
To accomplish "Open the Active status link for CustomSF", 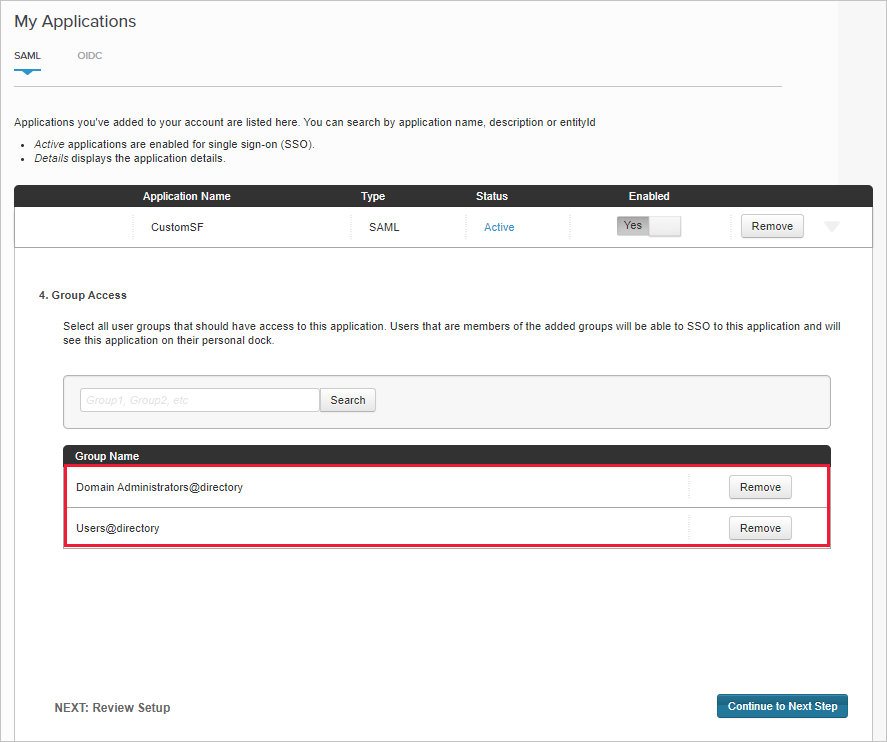I will [x=499, y=227].
